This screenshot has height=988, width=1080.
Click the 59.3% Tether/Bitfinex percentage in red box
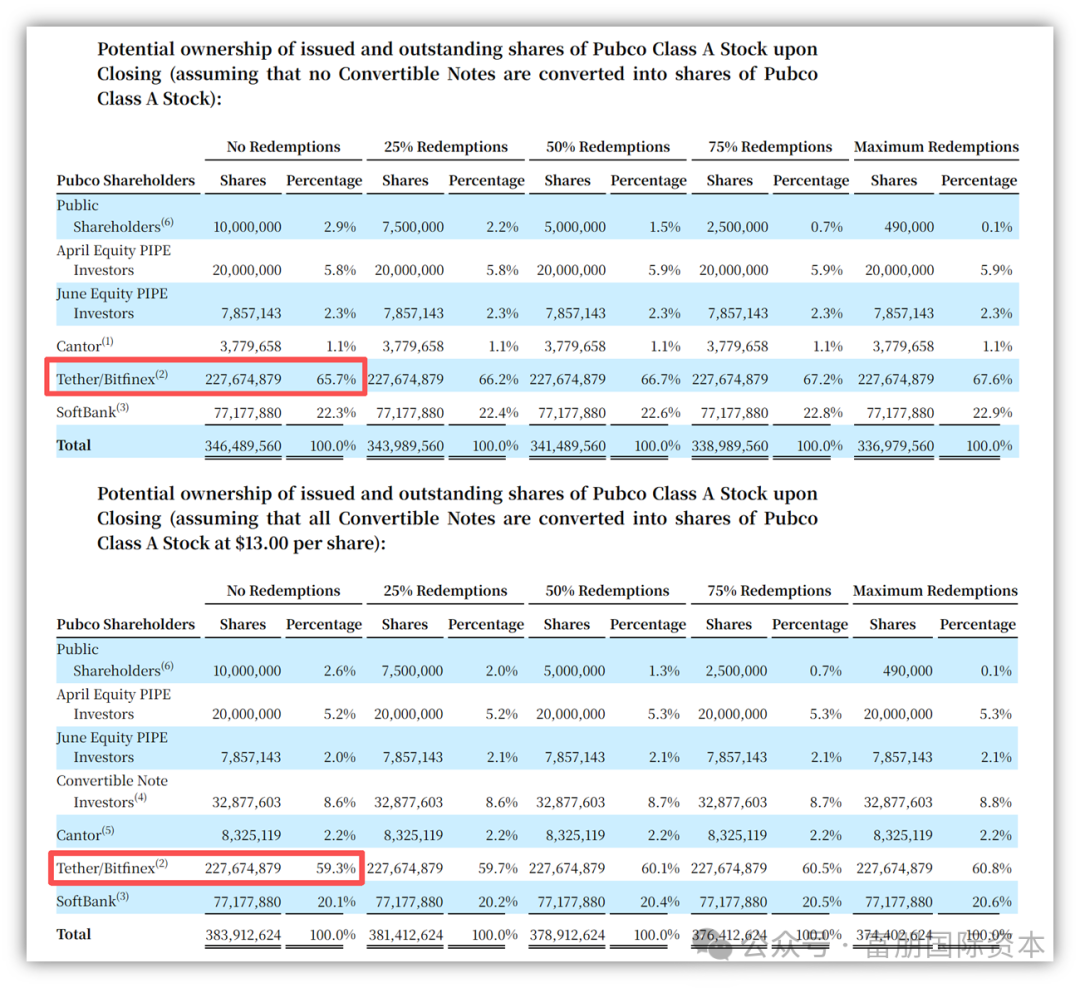[x=336, y=868]
